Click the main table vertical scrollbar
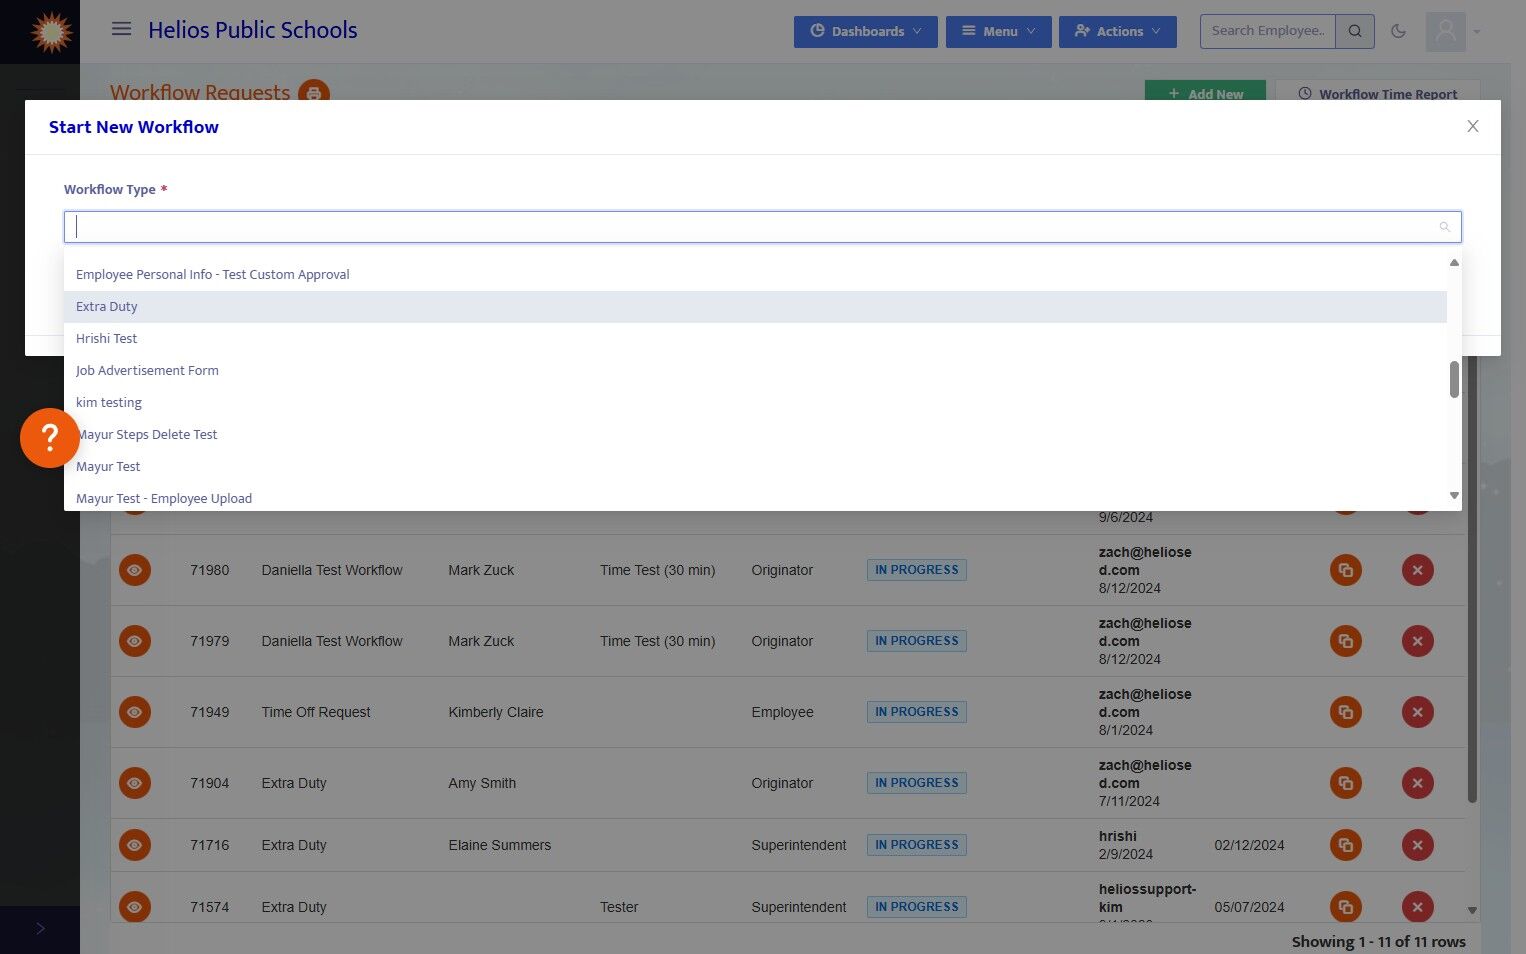The width and height of the screenshot is (1526, 954). point(1472,580)
